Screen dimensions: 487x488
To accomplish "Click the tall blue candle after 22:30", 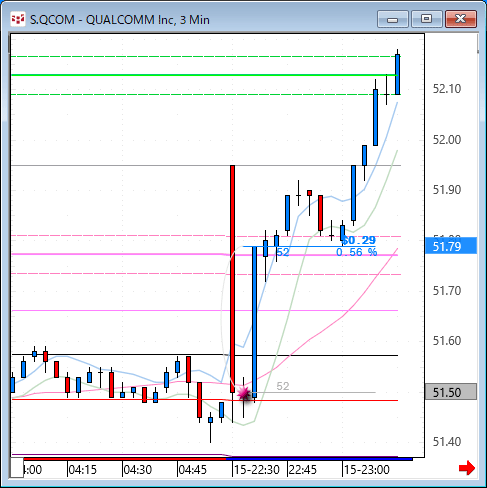I will click(x=255, y=322).
